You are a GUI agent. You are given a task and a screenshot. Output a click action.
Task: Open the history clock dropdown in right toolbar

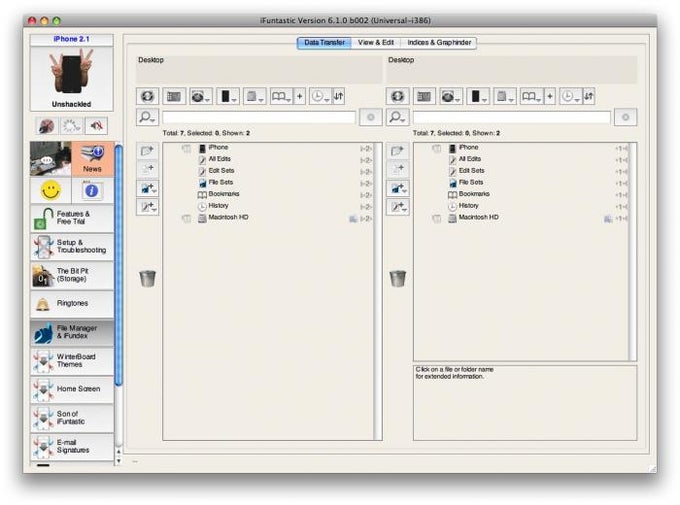571,96
